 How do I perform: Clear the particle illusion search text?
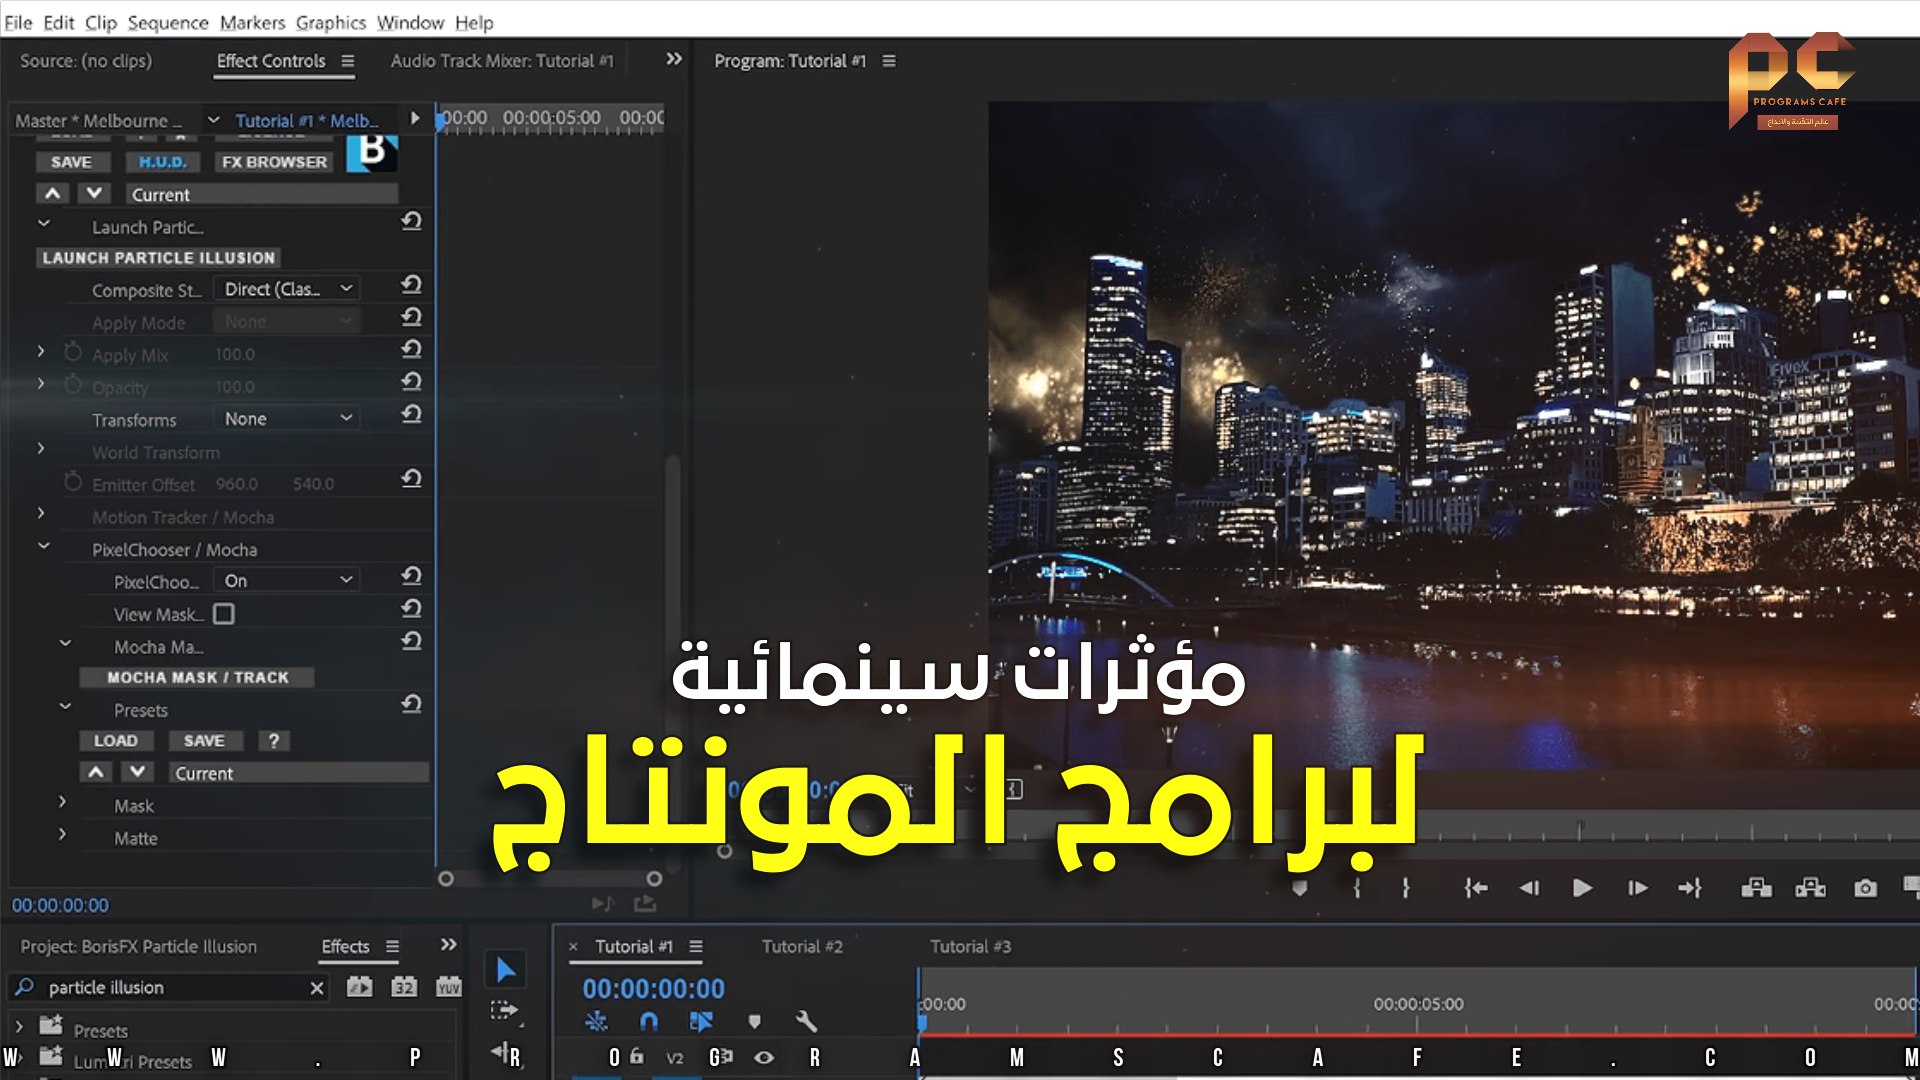tap(317, 988)
